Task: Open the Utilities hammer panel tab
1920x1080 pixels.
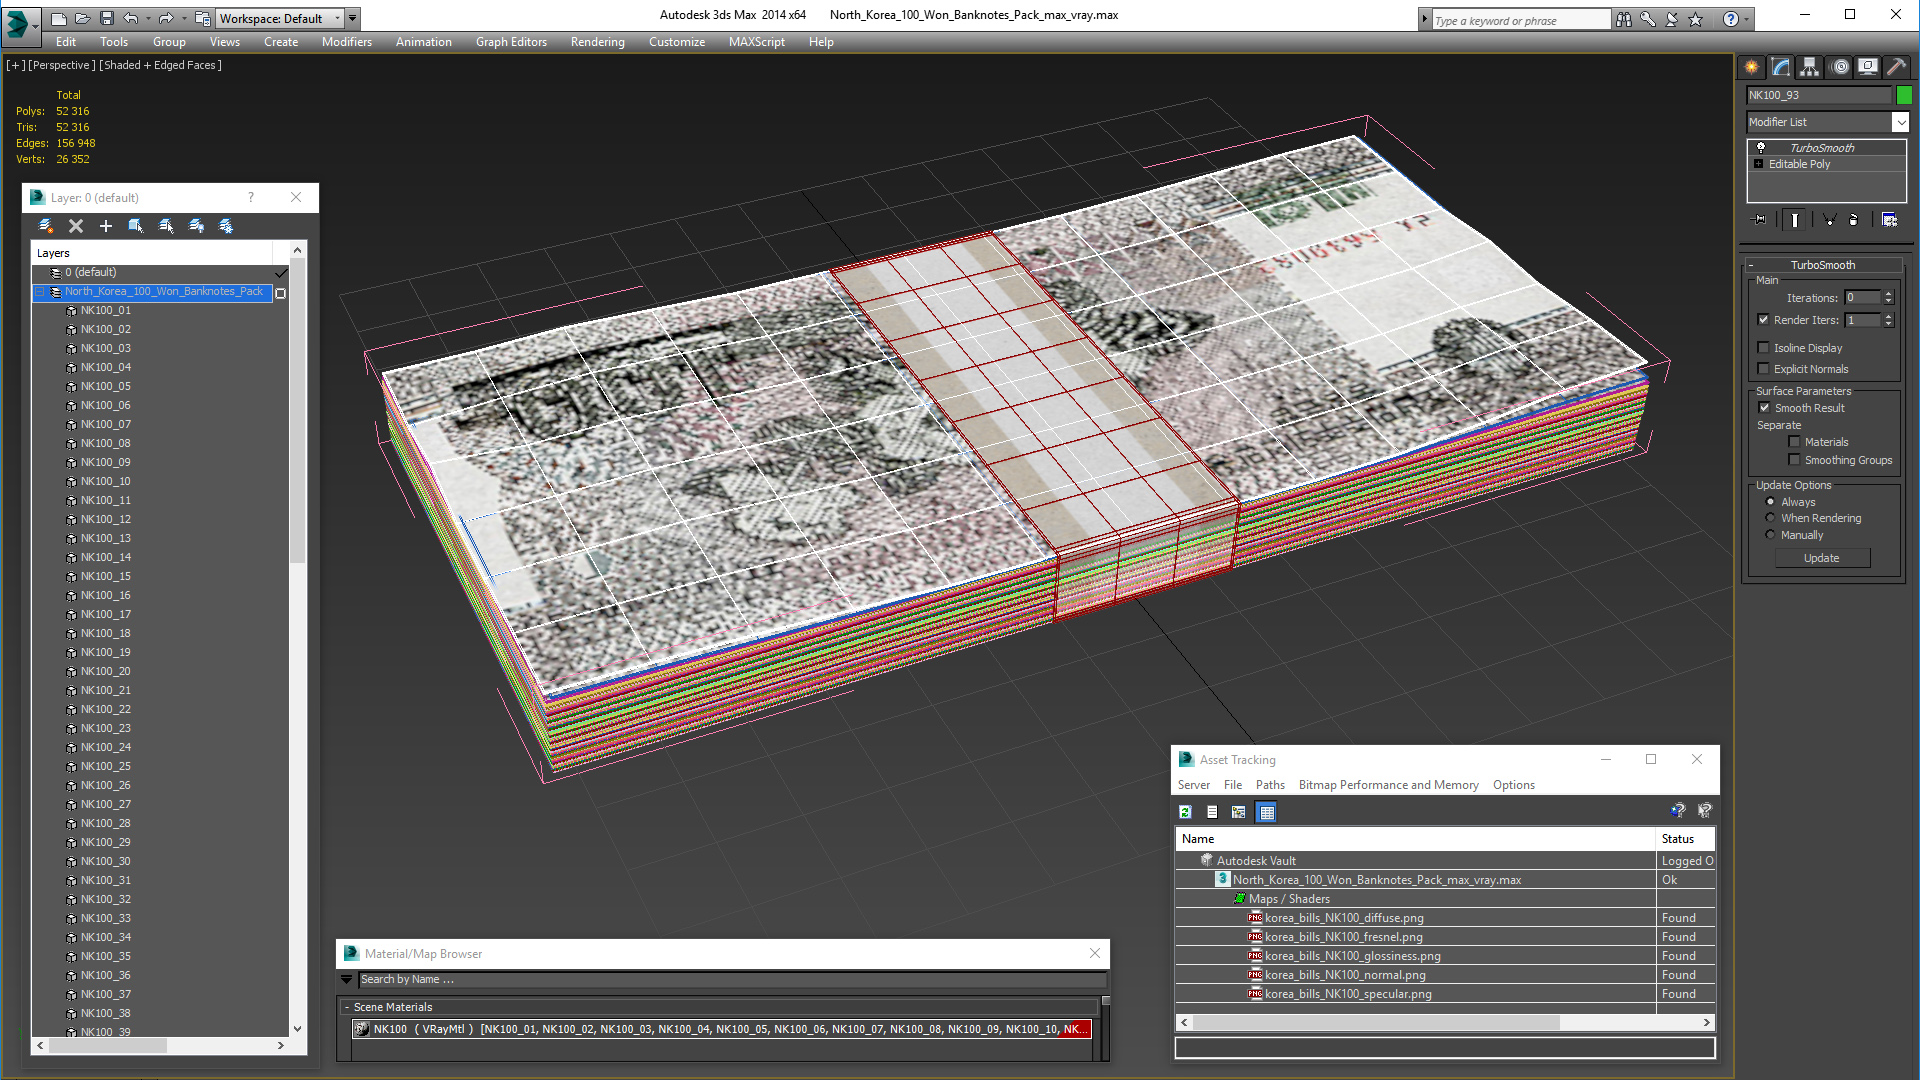Action: (1896, 67)
